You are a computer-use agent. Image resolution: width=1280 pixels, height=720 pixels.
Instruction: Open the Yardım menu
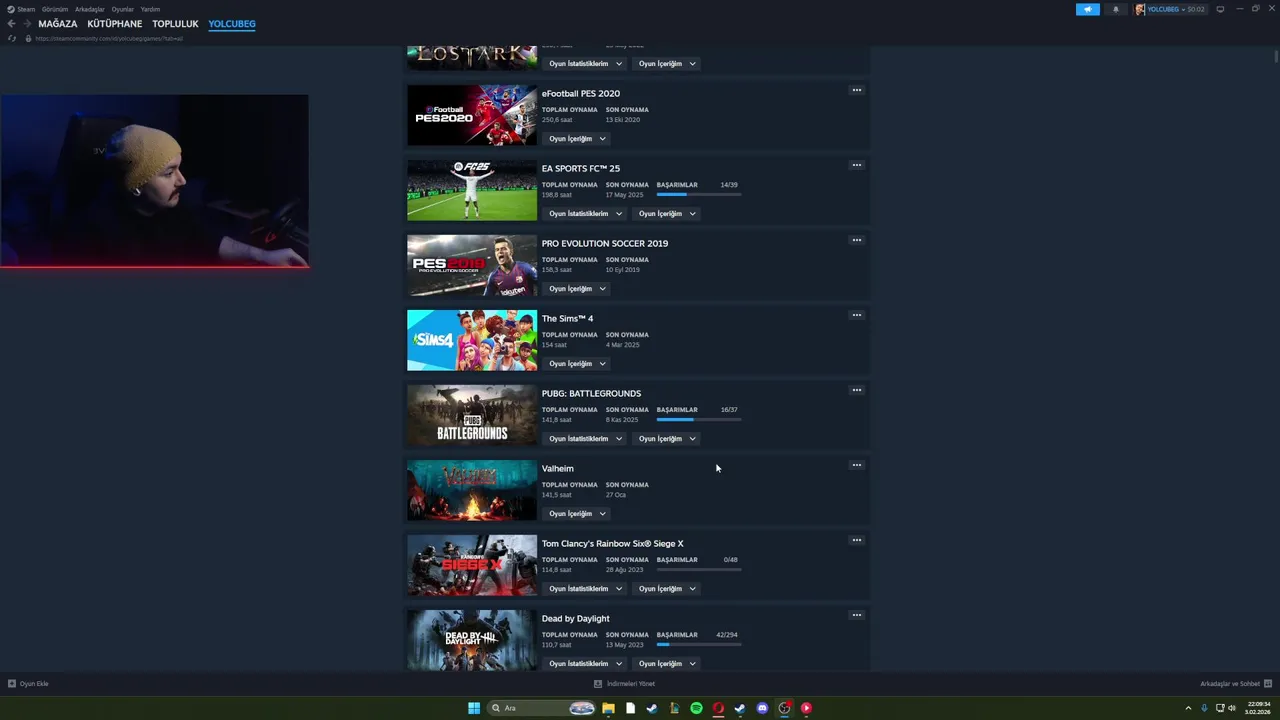[x=150, y=9]
